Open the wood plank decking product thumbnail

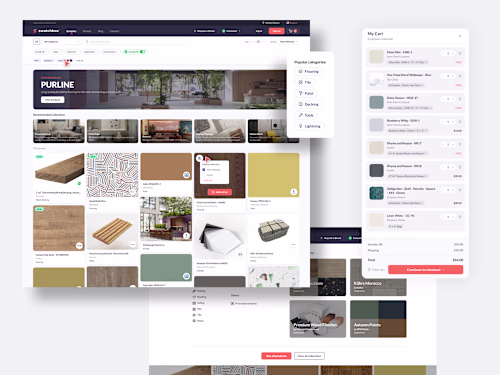[x=59, y=169]
